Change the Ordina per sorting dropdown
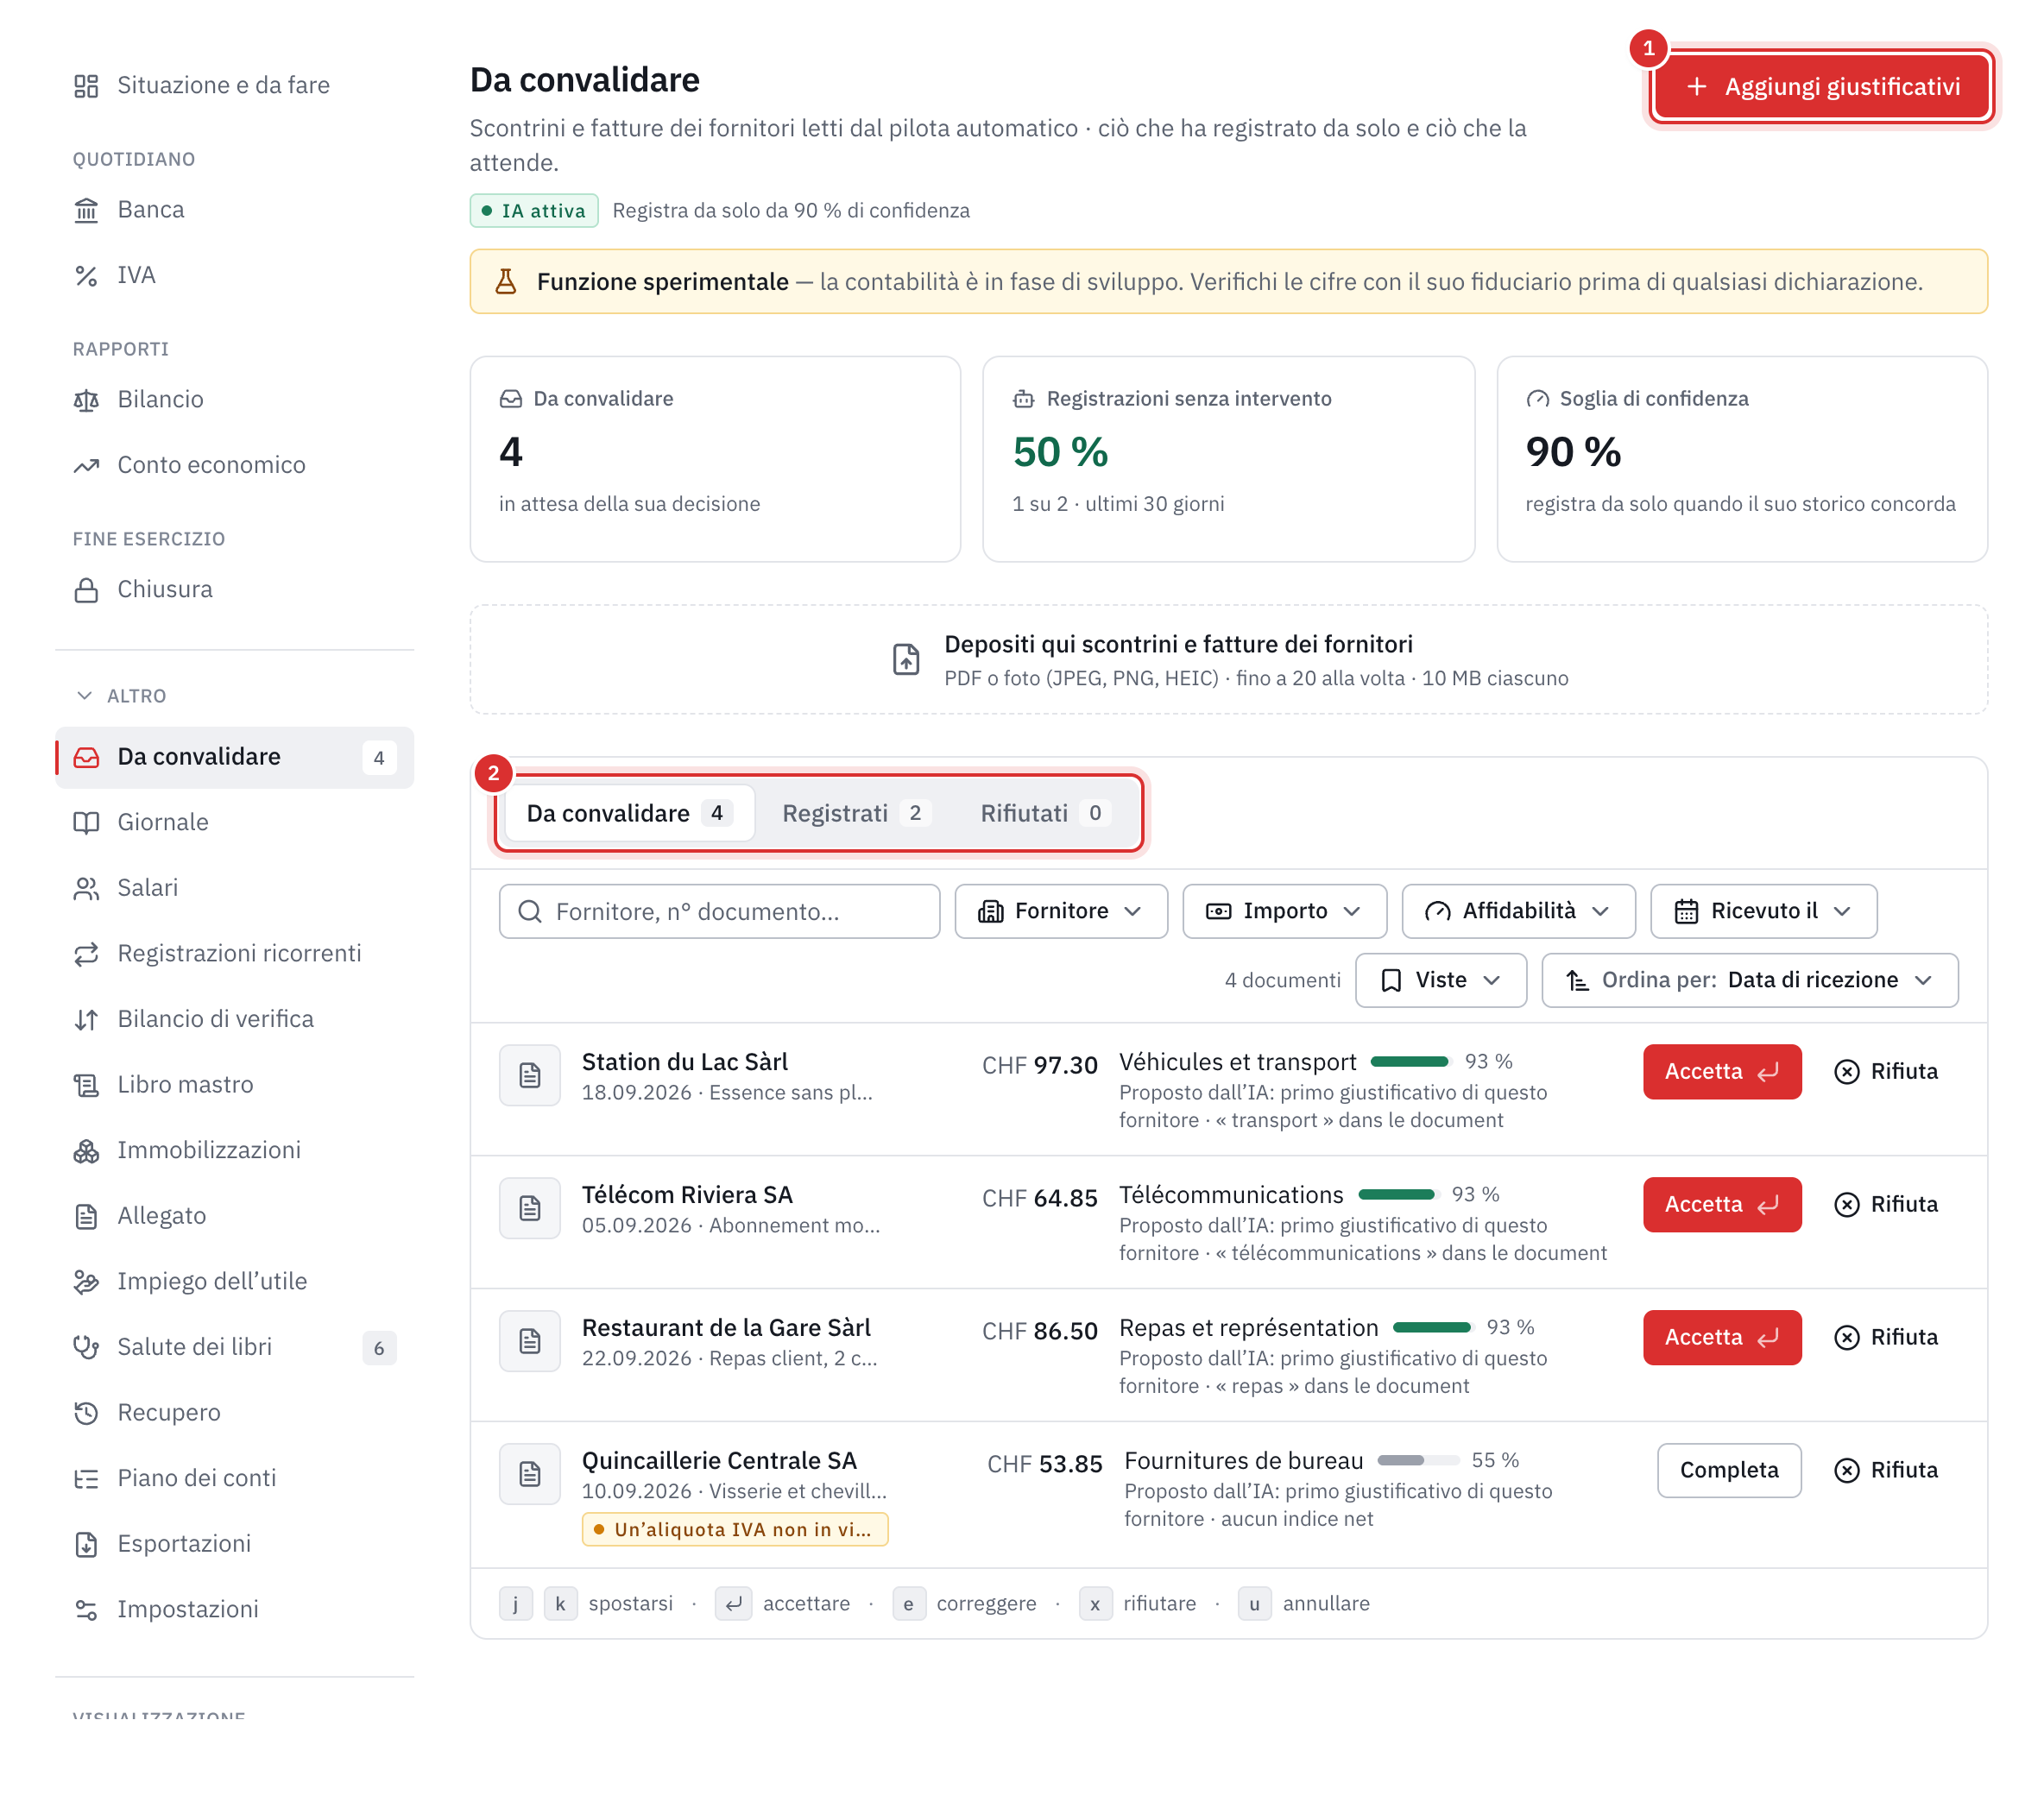 click(1749, 980)
